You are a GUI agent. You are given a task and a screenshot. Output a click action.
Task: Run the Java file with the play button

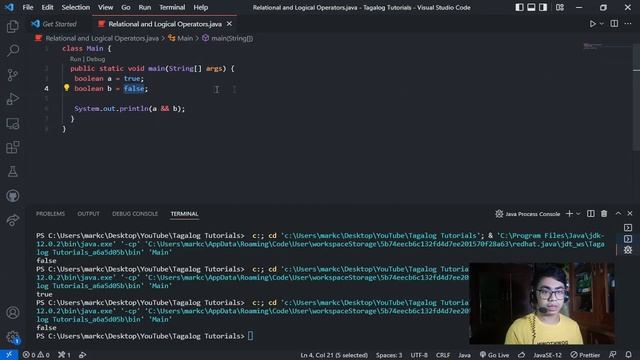pyautogui.click(x=592, y=24)
